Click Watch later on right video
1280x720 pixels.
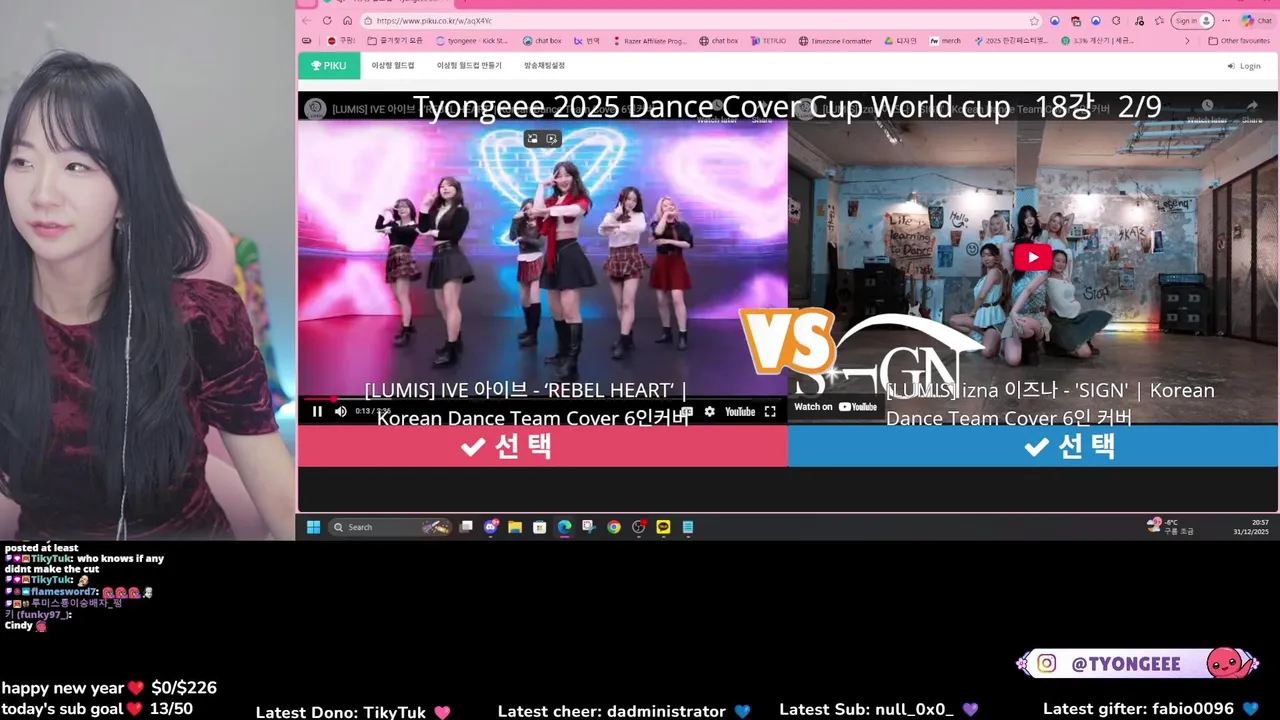coord(1207,110)
